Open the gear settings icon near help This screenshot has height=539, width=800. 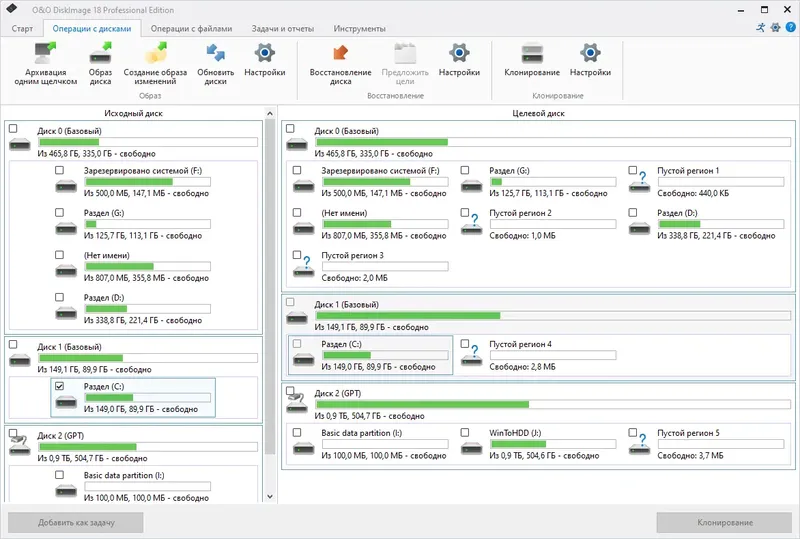(776, 28)
